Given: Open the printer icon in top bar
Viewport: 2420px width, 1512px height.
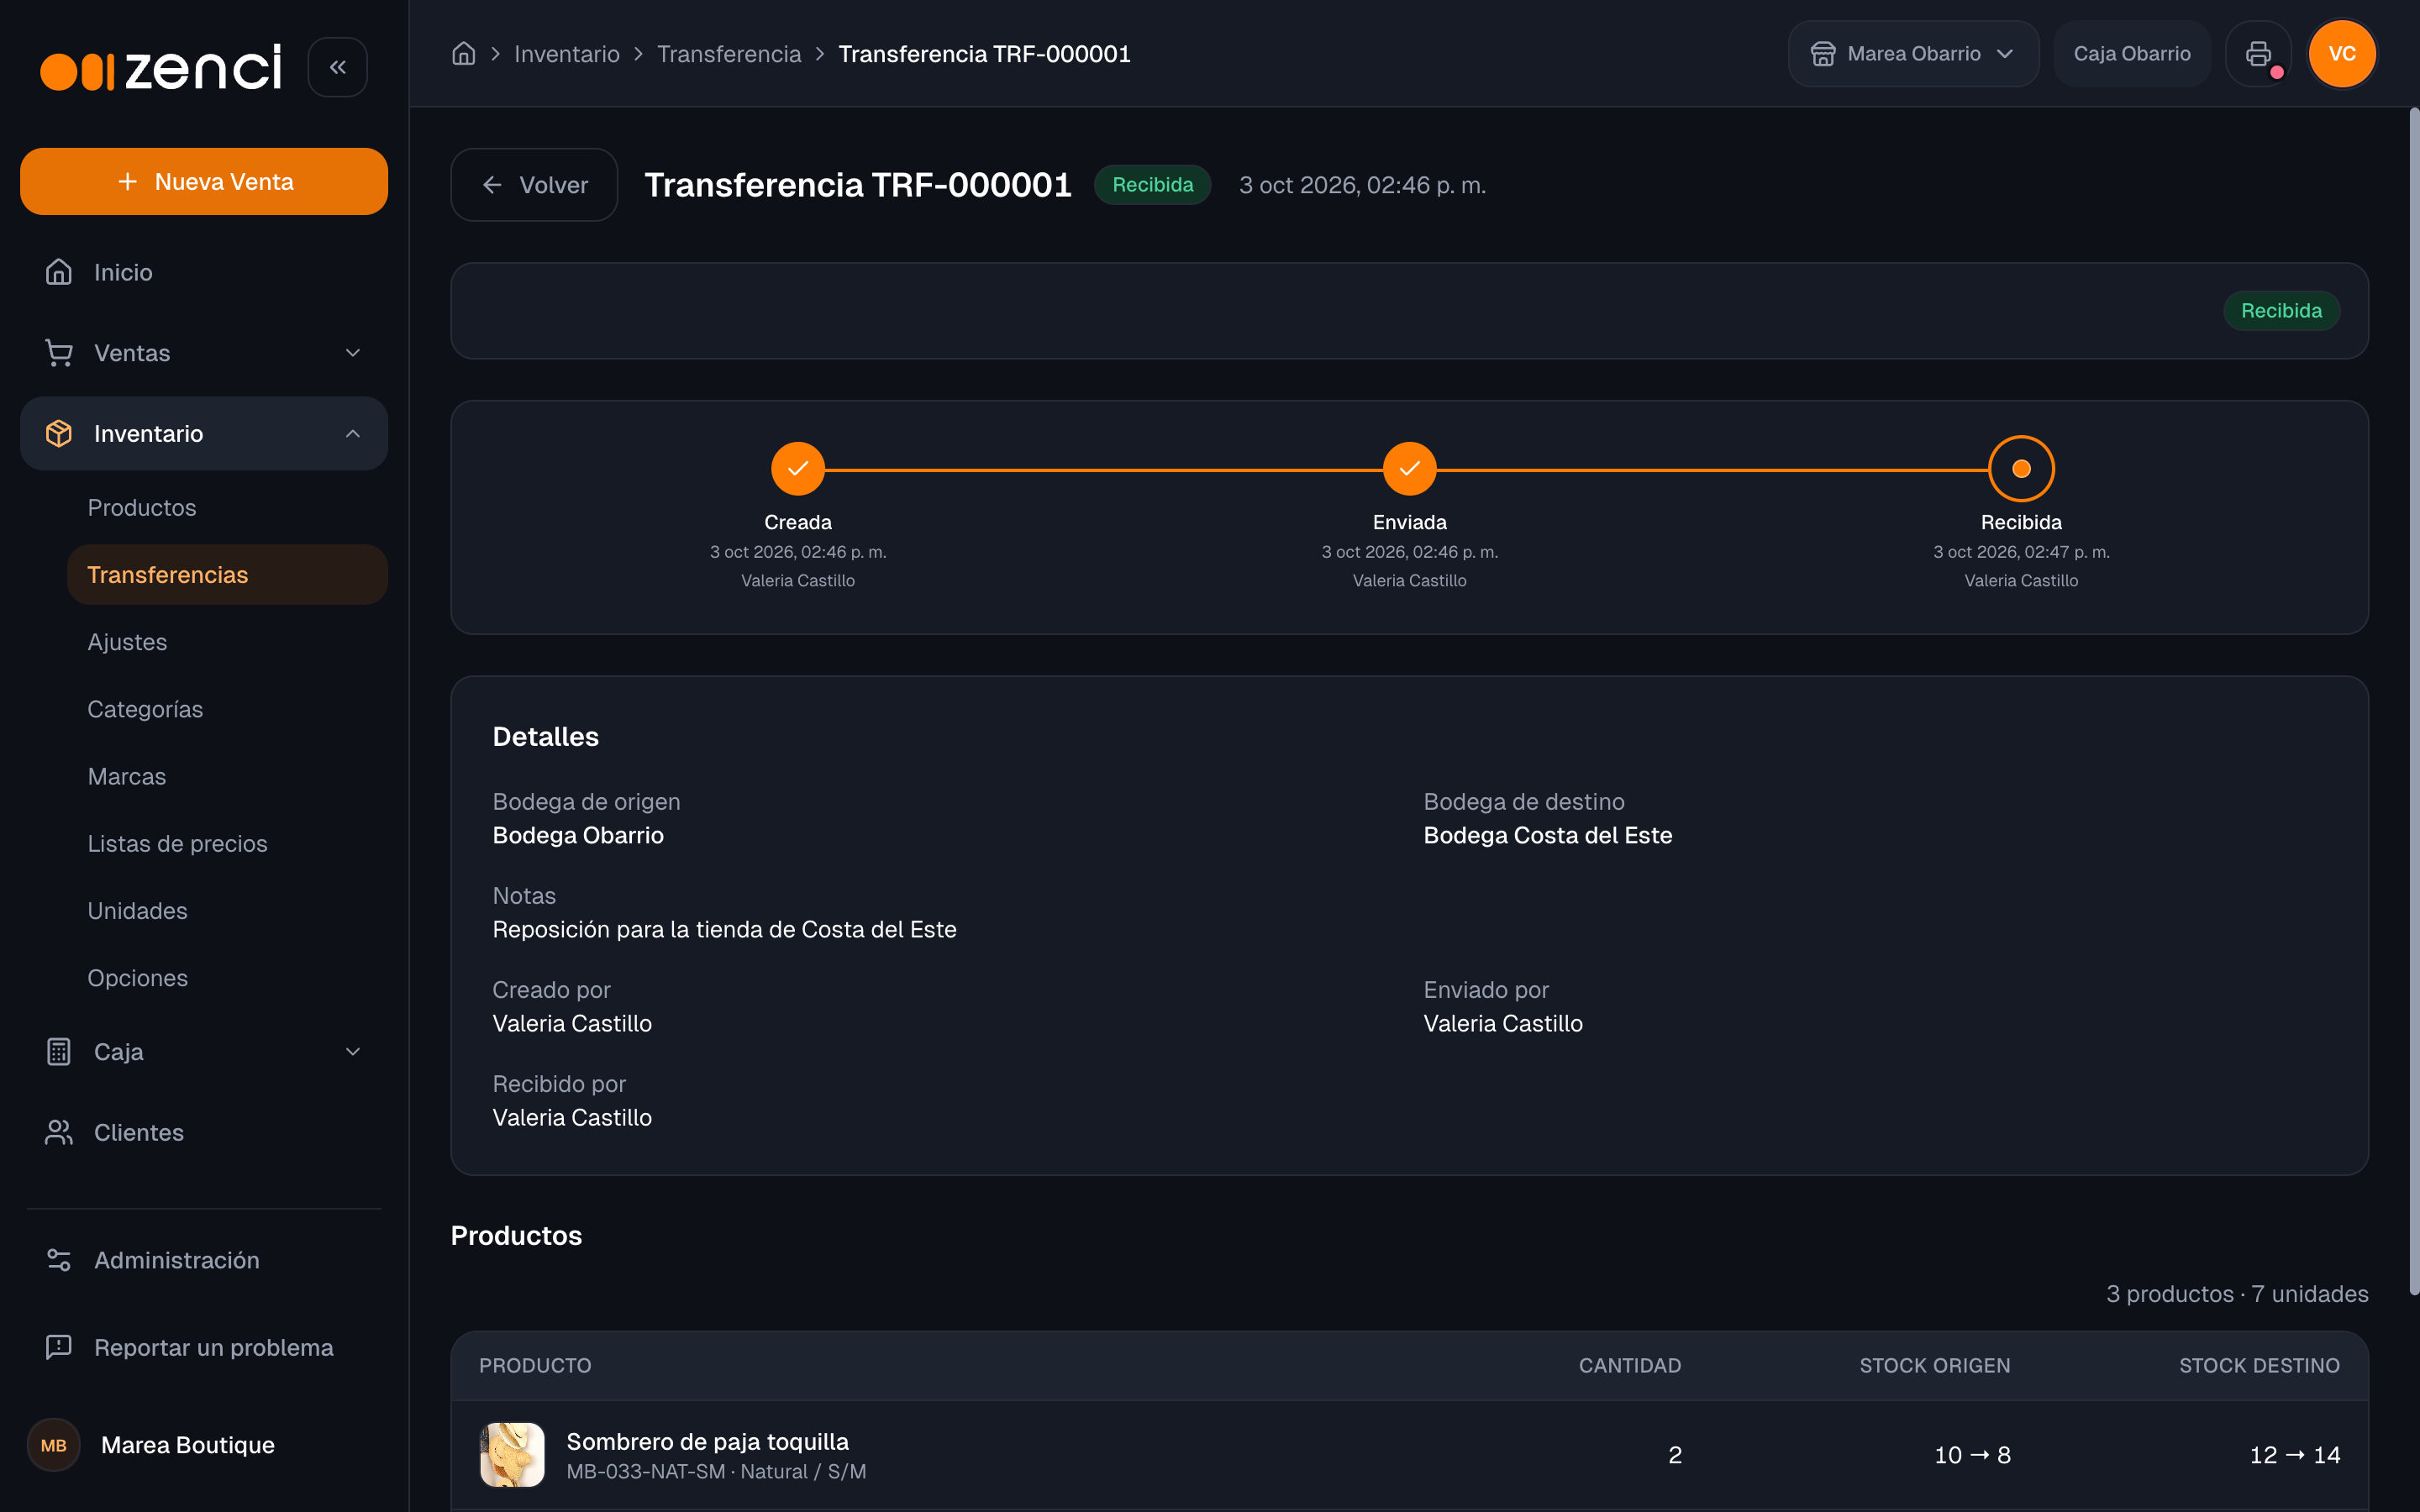Looking at the screenshot, I should point(2258,54).
